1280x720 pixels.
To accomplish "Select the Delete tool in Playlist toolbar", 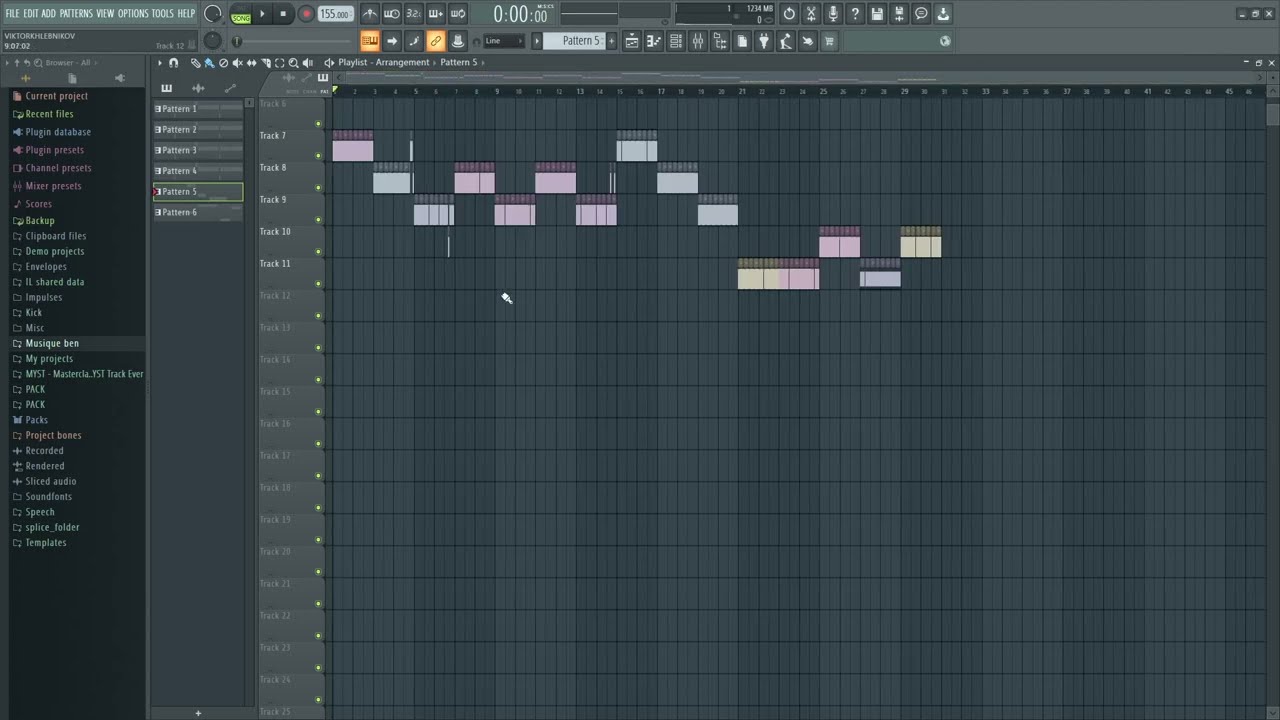I will coord(223,63).
